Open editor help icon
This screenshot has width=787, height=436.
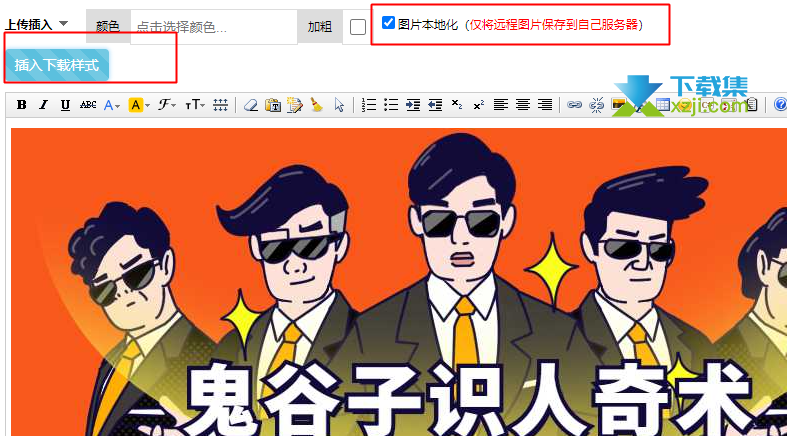tap(780, 104)
